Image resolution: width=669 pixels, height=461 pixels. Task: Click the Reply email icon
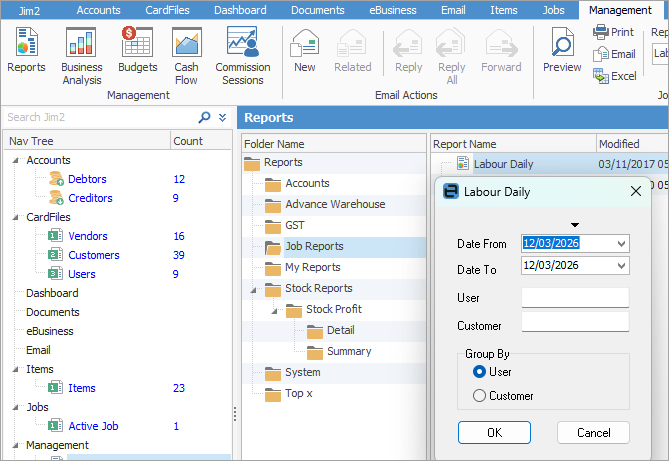click(x=408, y=50)
